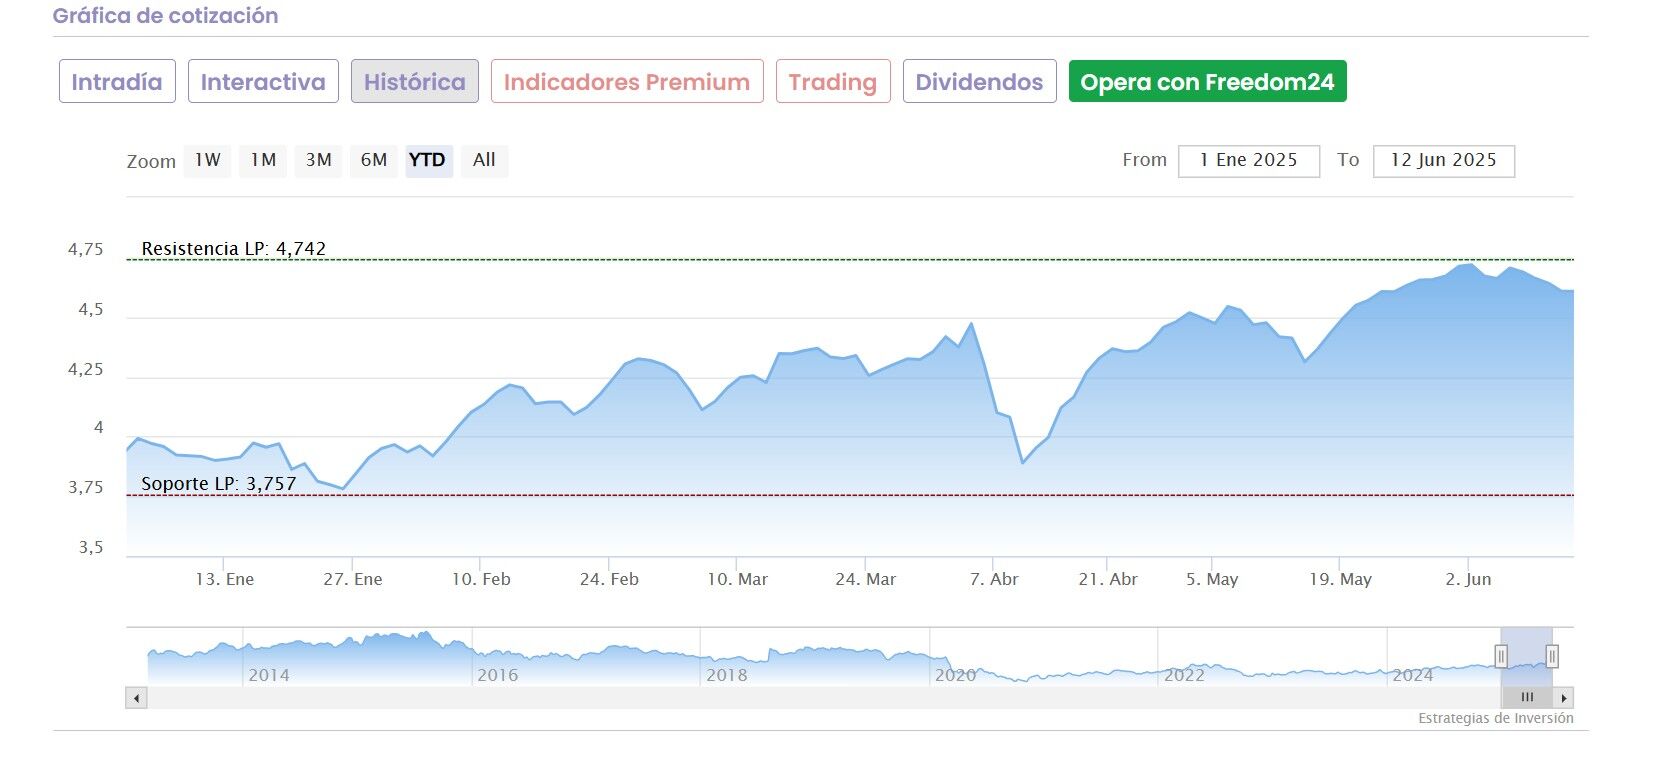View the Dividendos tab

[x=979, y=82]
